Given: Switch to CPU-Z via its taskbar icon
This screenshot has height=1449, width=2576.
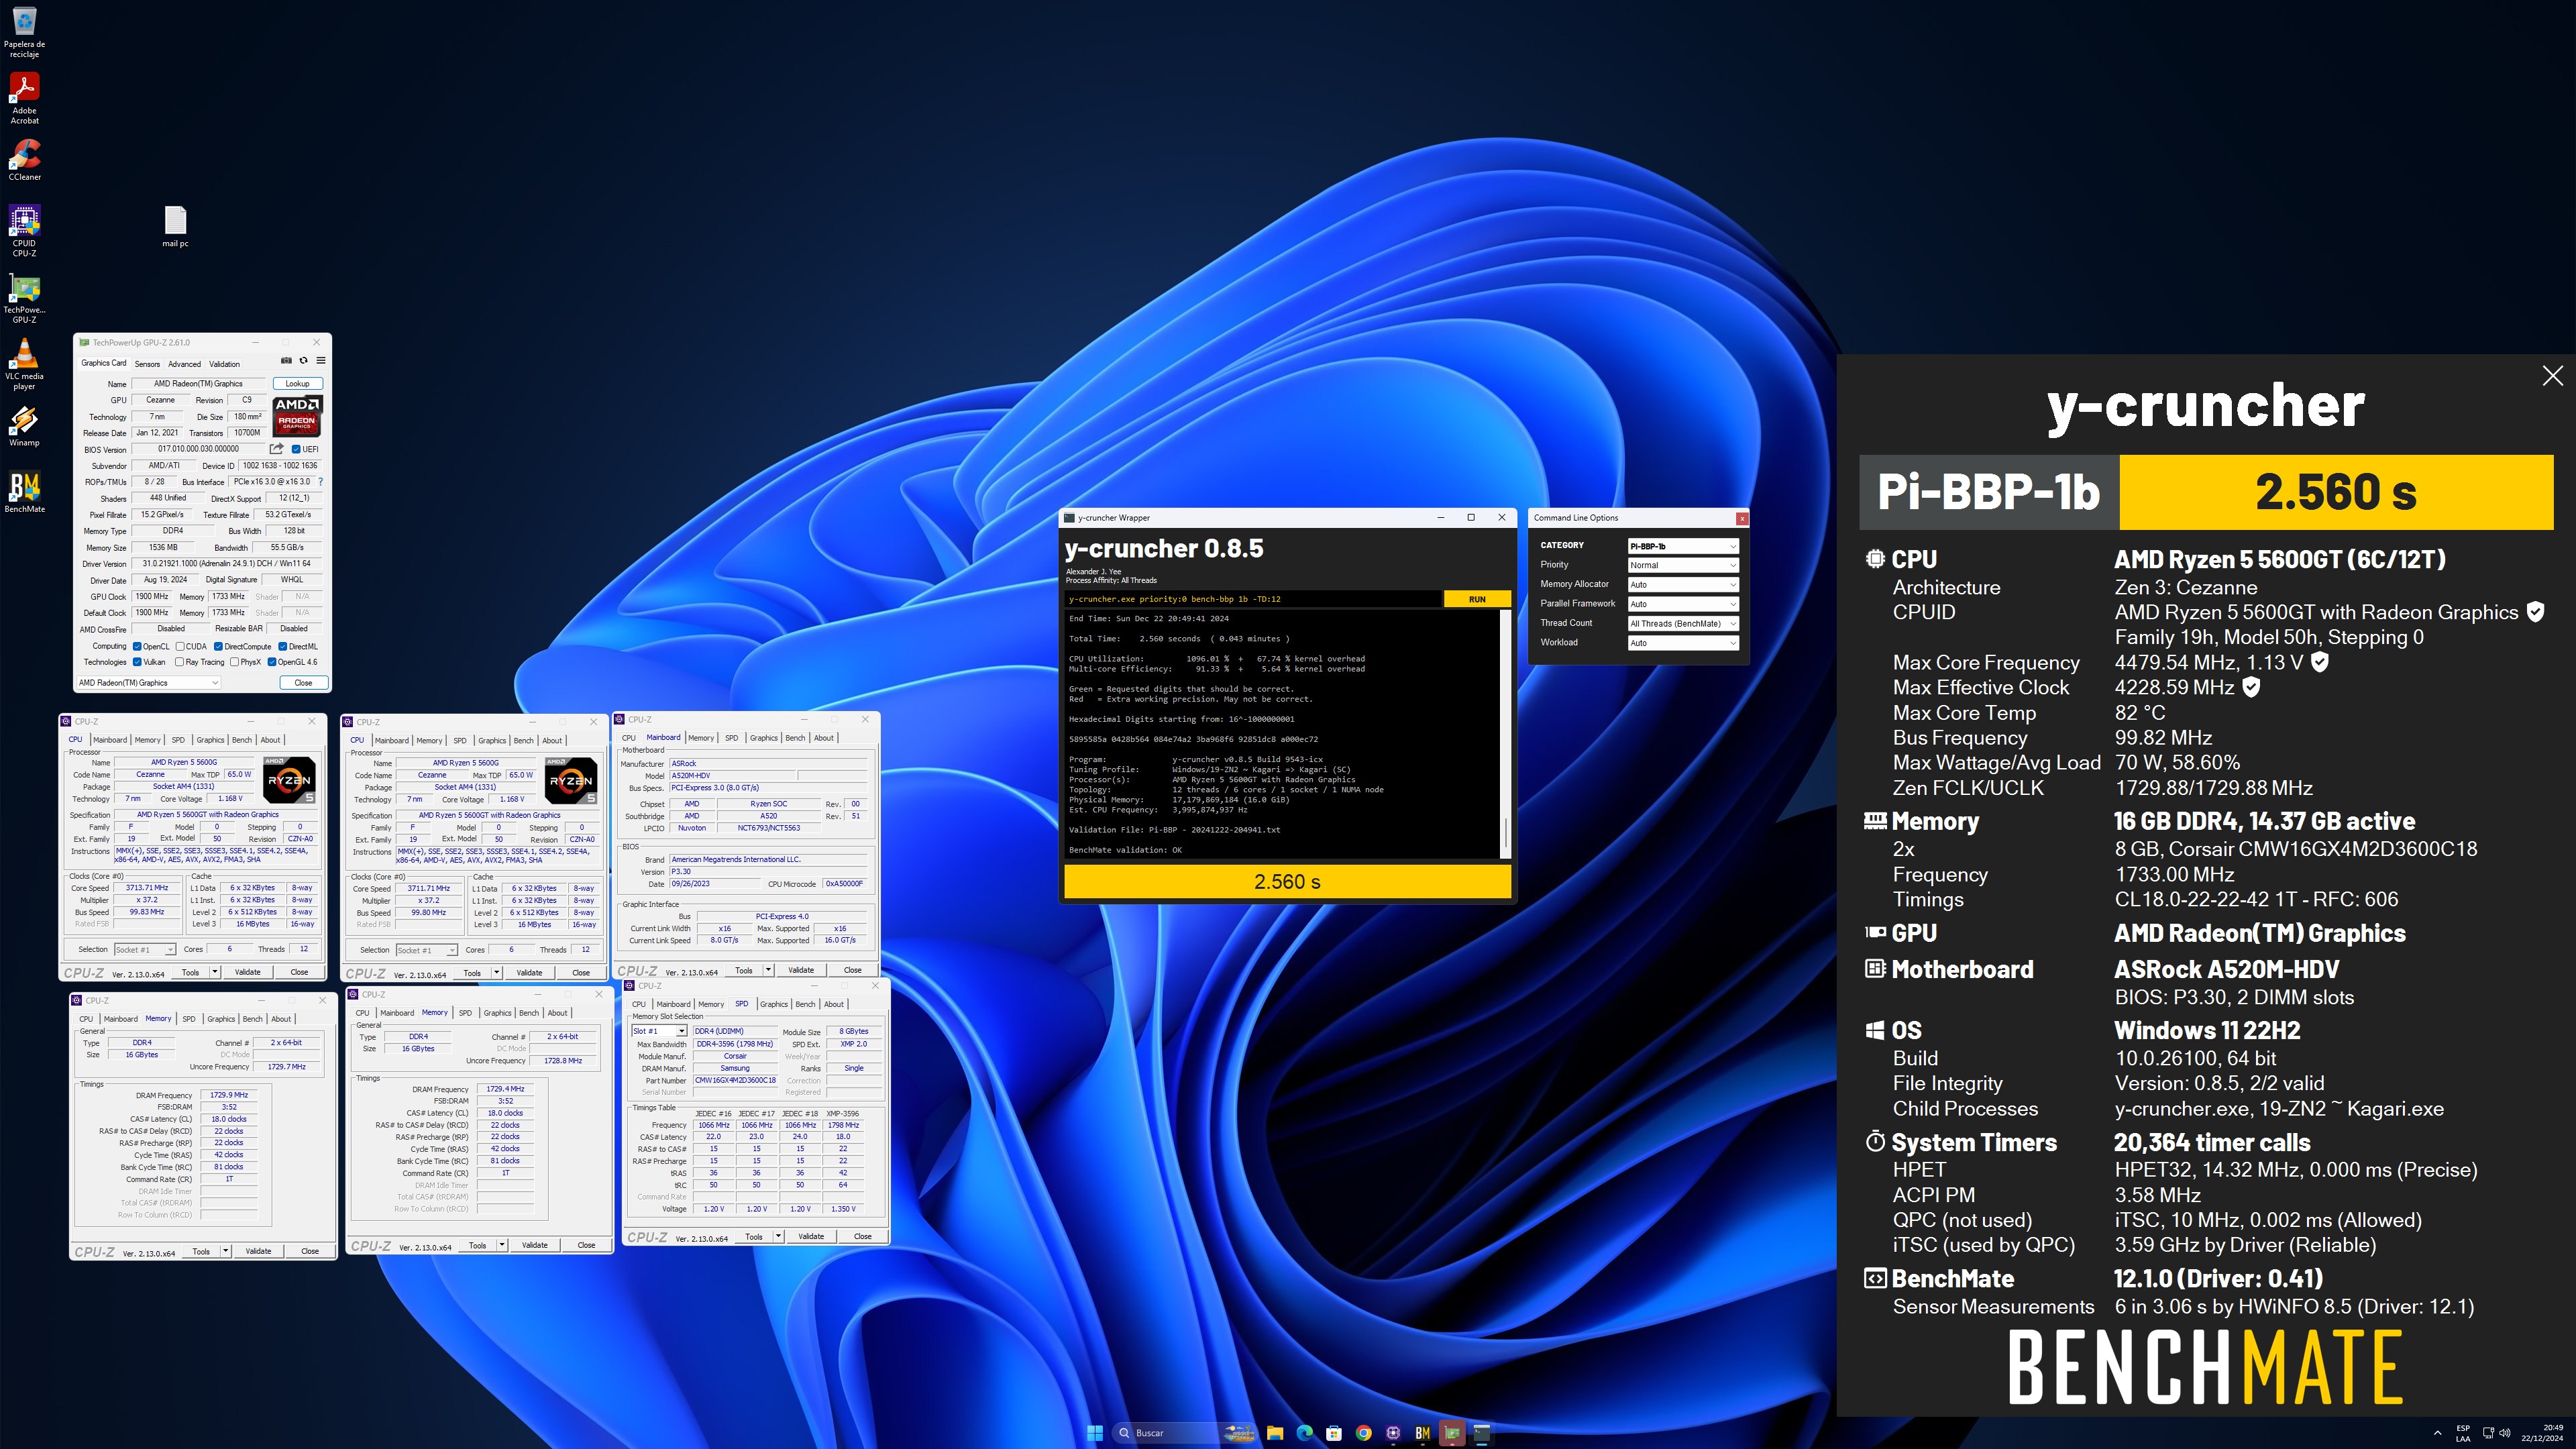Looking at the screenshot, I should click(1393, 1433).
